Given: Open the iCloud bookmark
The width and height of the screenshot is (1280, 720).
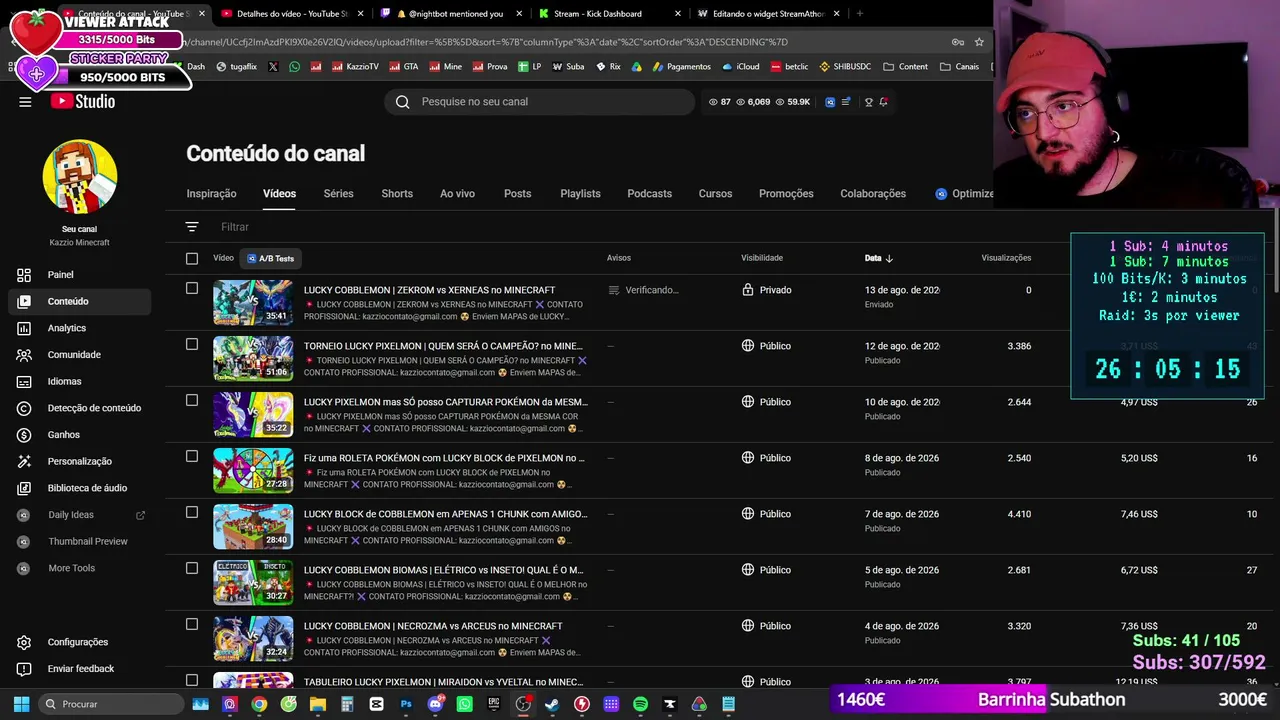Looking at the screenshot, I should [740, 67].
